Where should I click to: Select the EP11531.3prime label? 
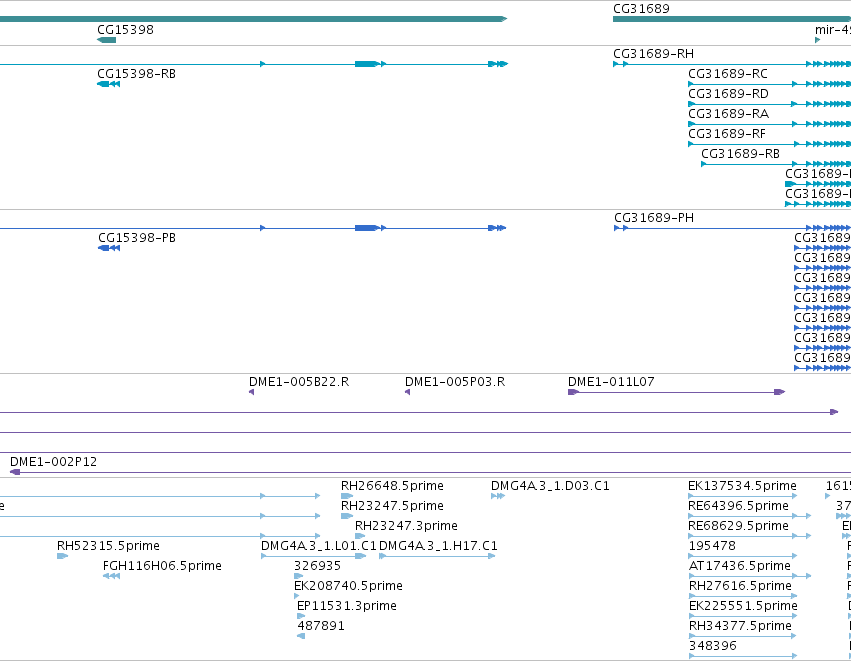pyautogui.click(x=347, y=606)
